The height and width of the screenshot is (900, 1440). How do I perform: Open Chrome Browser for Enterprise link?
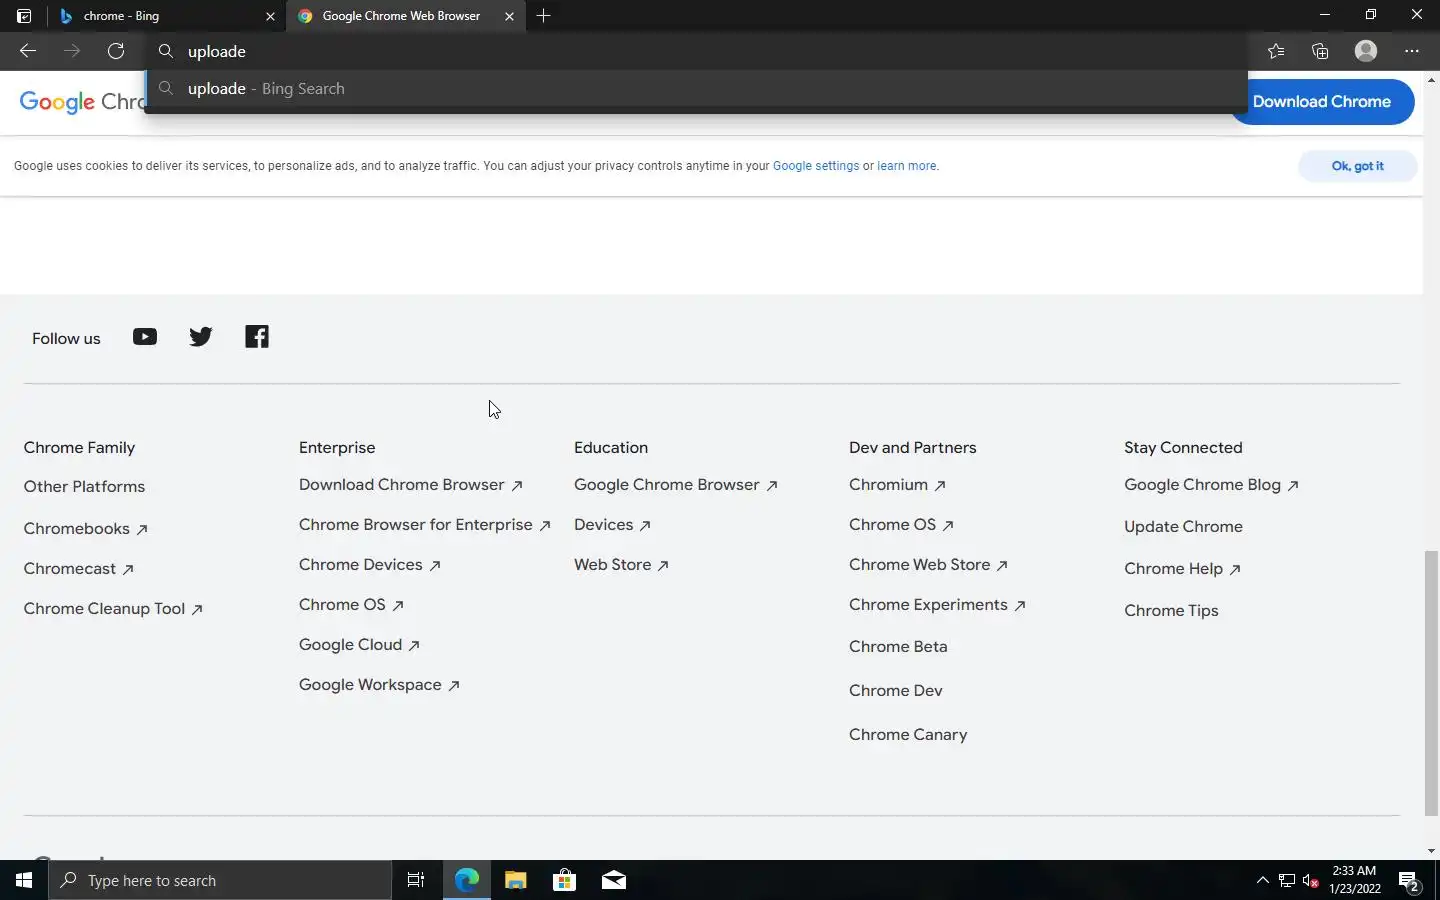pyautogui.click(x=425, y=525)
